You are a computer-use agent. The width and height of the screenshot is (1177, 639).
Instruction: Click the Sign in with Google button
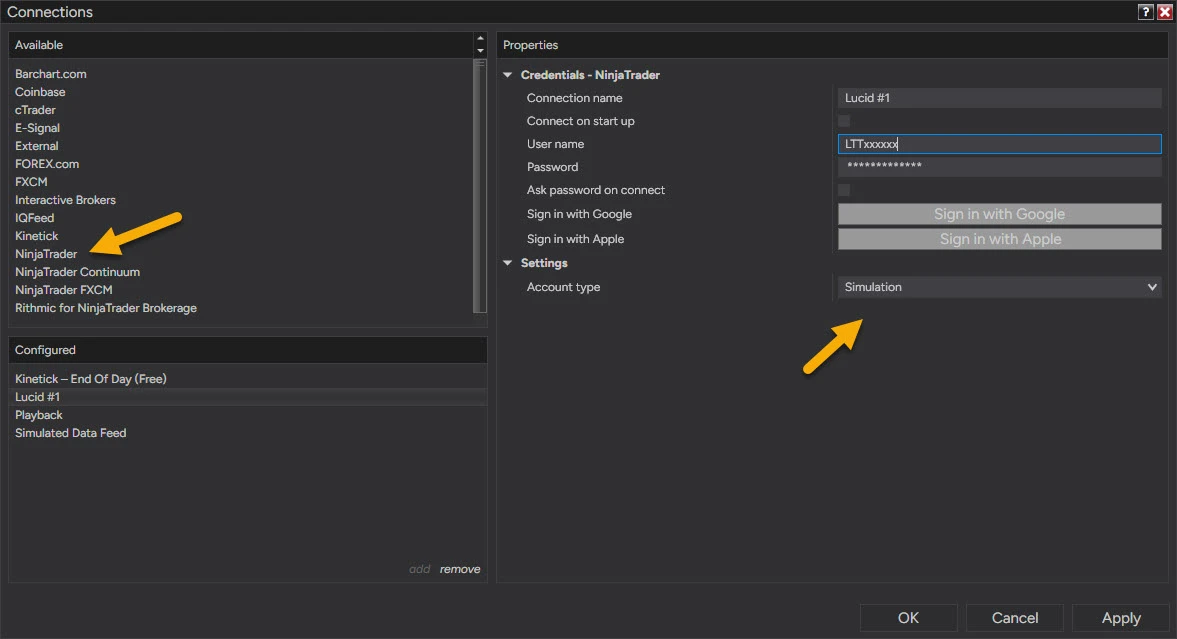999,214
